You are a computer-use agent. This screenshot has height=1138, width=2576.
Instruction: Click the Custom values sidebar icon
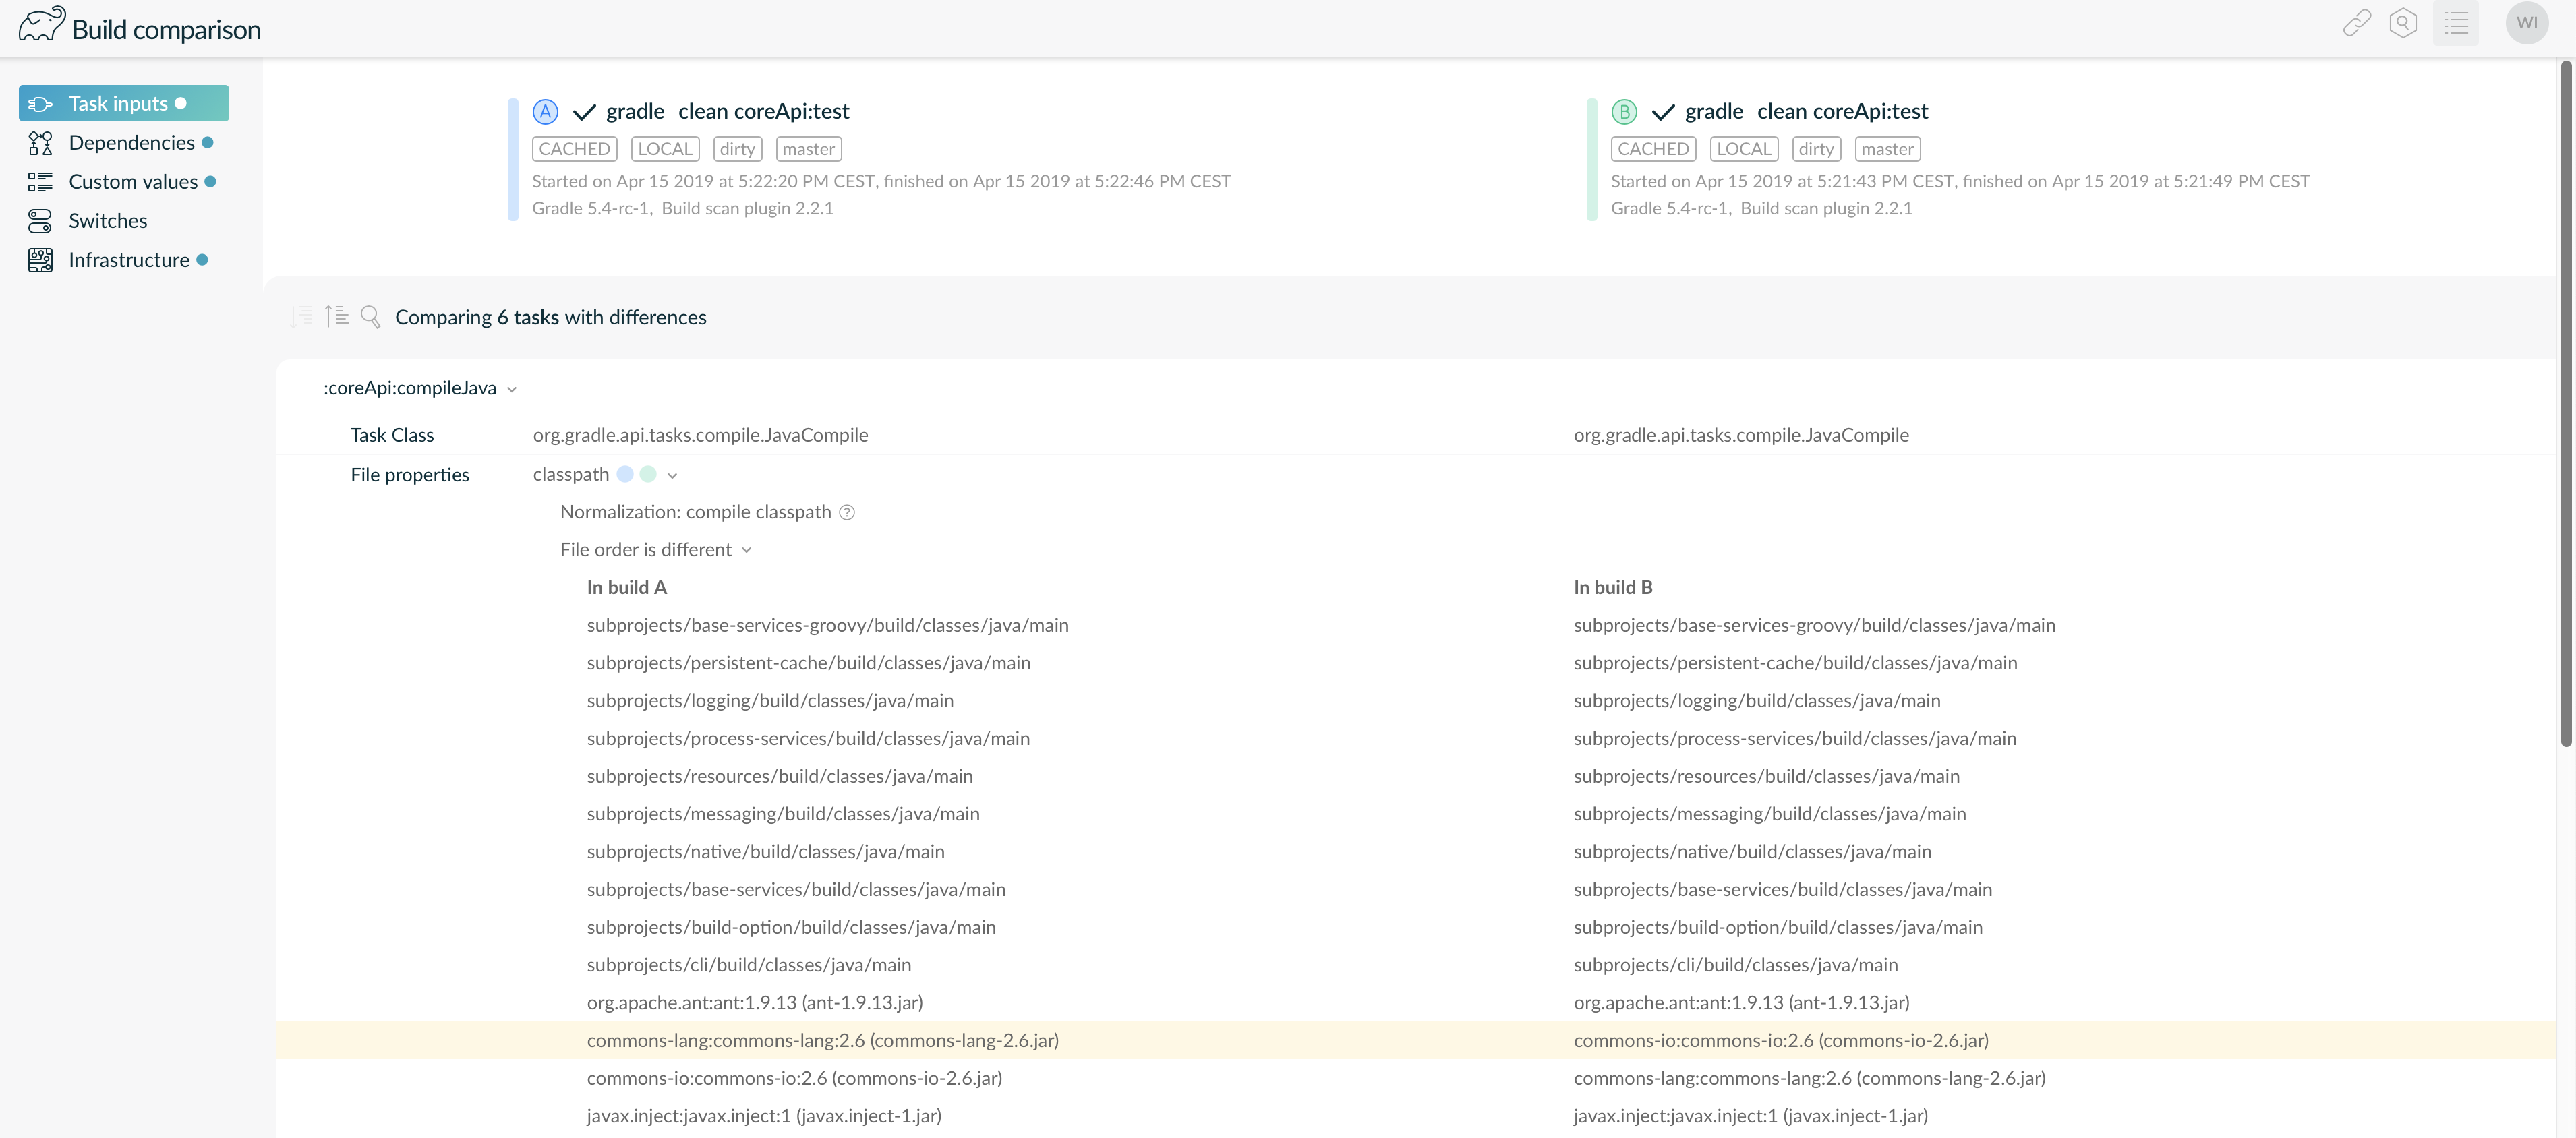40,181
